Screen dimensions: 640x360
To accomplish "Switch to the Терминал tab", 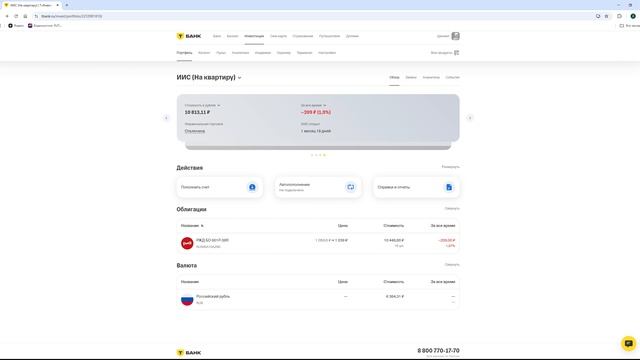I will click(x=304, y=53).
